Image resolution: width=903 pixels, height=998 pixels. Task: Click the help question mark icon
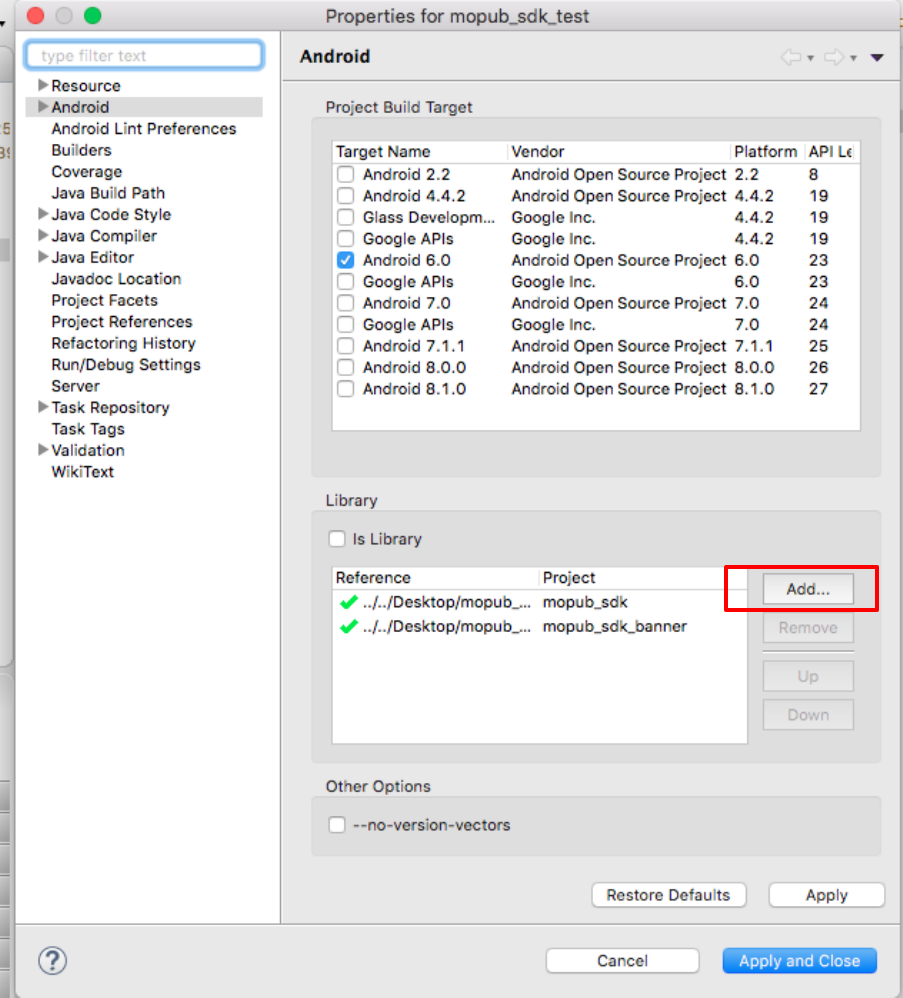coord(52,960)
